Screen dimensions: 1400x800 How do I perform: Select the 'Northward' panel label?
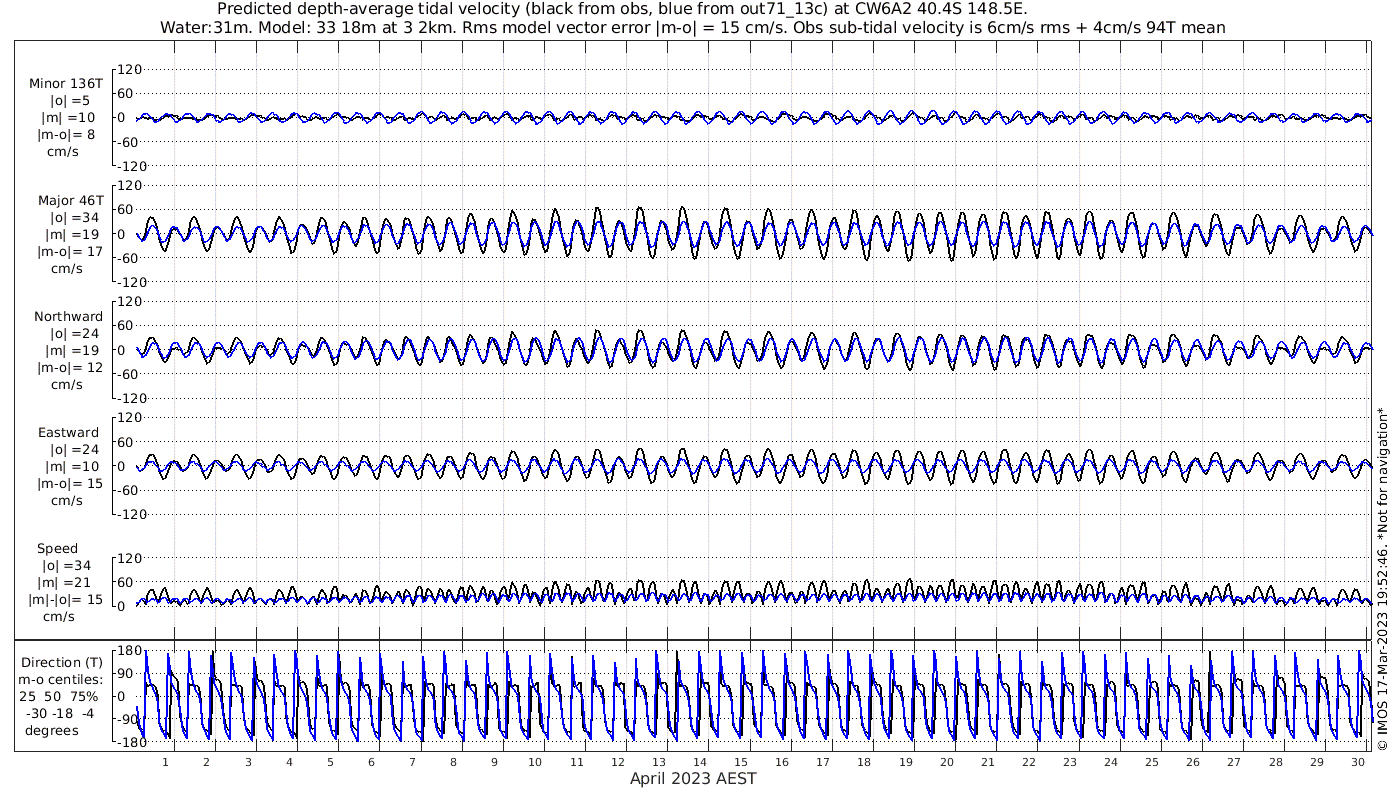click(x=68, y=316)
